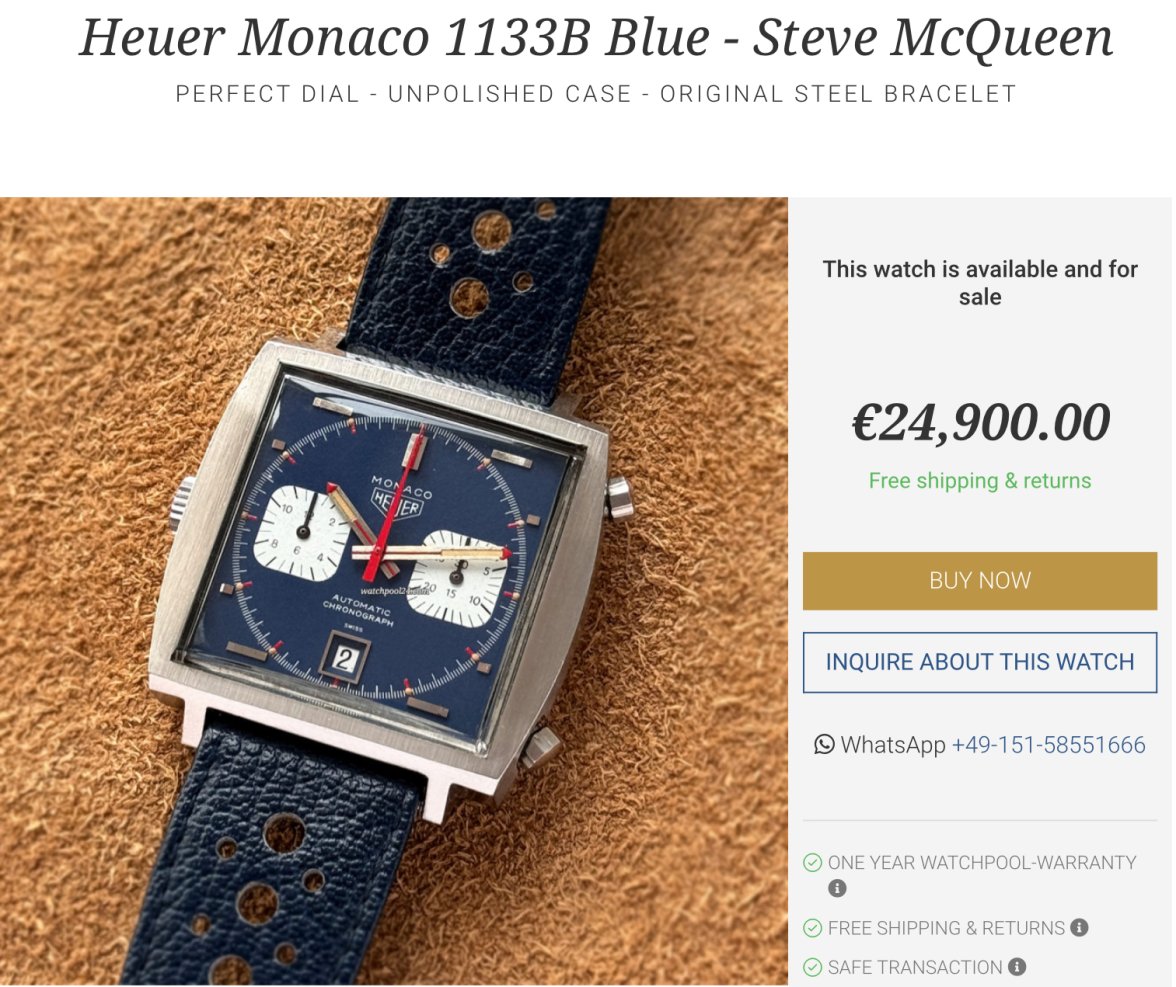Click the SAFE TRANSACTION label
This screenshot has width=1176, height=987.
pyautogui.click(x=914, y=967)
